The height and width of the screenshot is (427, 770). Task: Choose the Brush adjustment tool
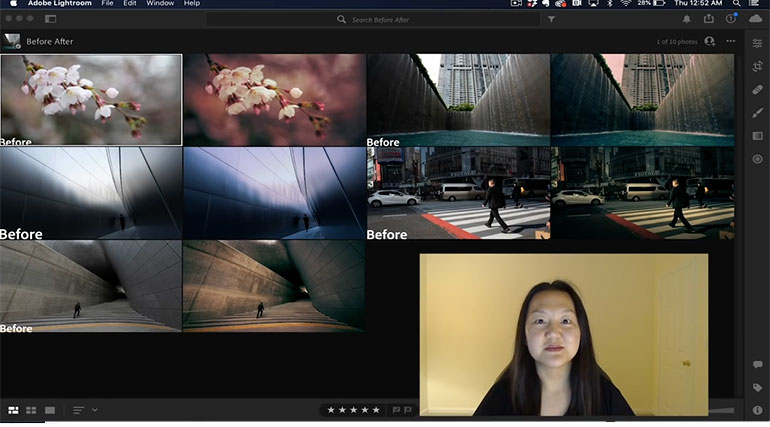[757, 112]
